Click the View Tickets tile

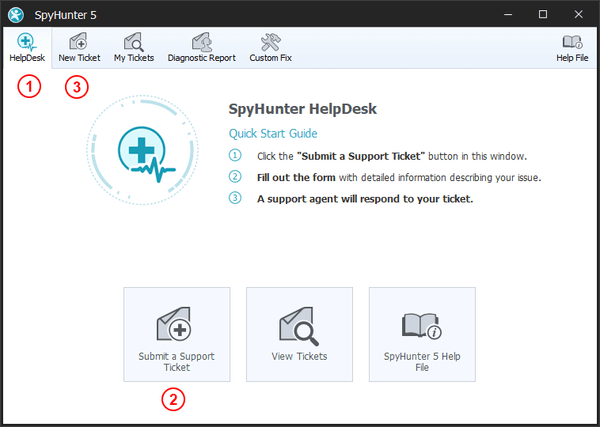(299, 334)
